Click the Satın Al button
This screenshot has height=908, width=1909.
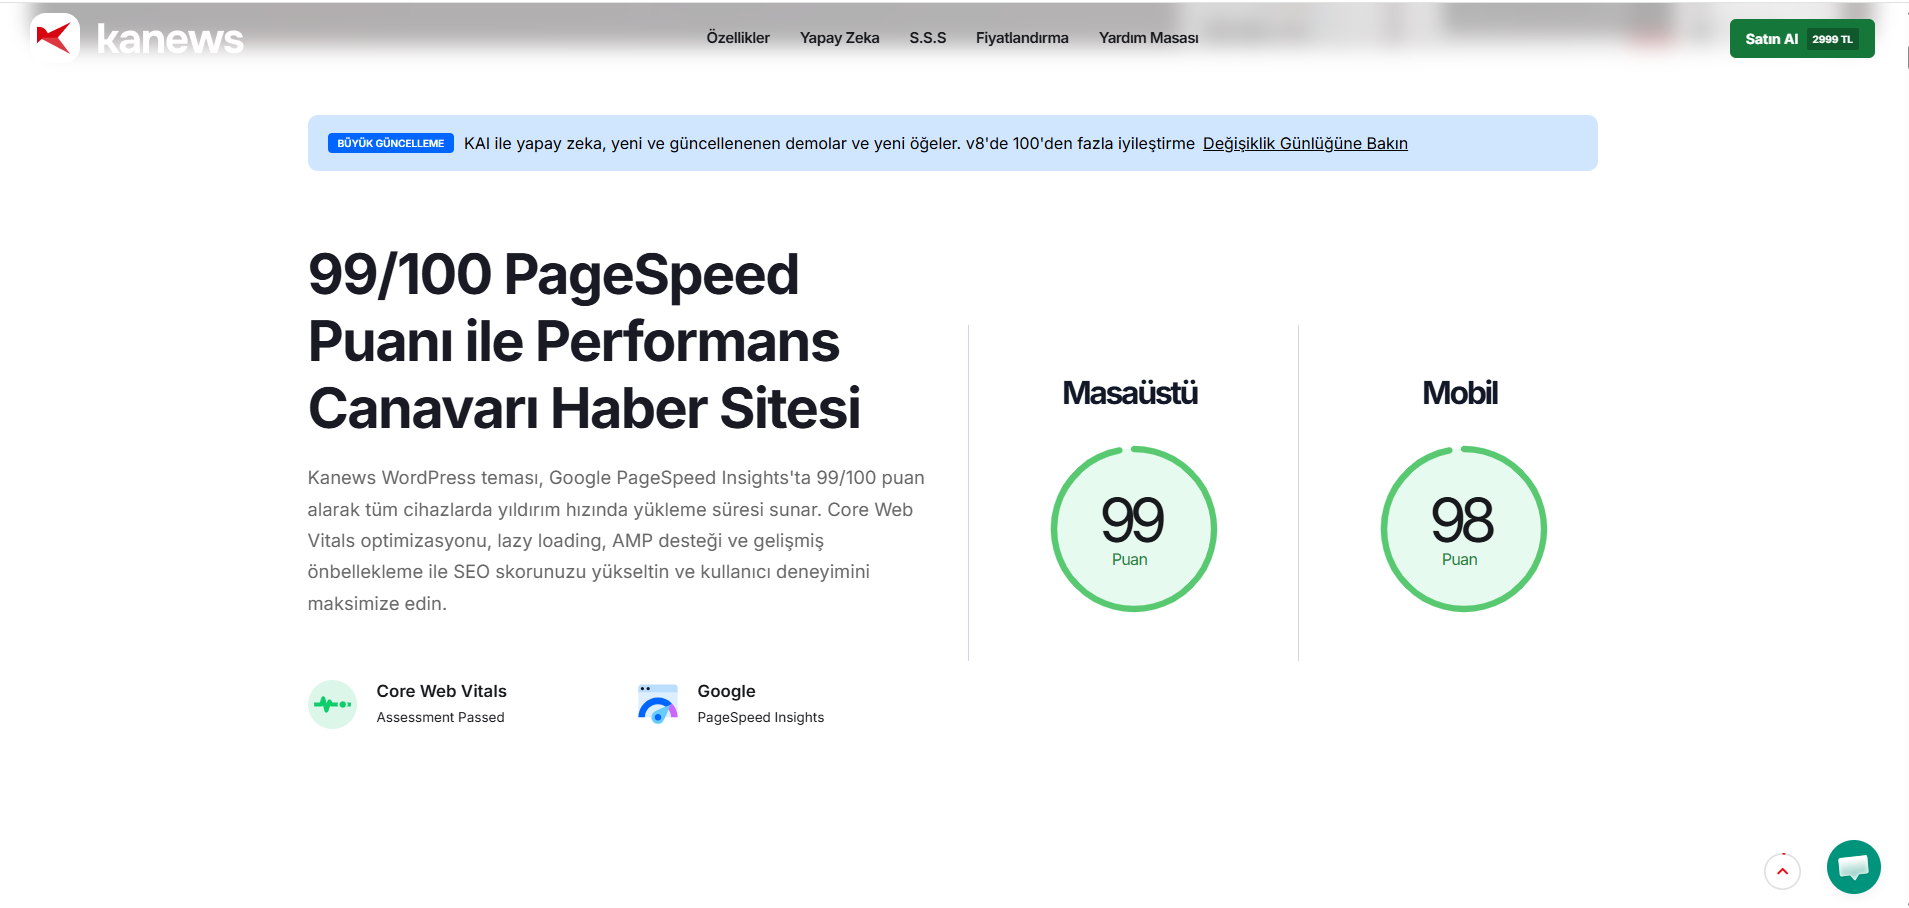(1802, 39)
